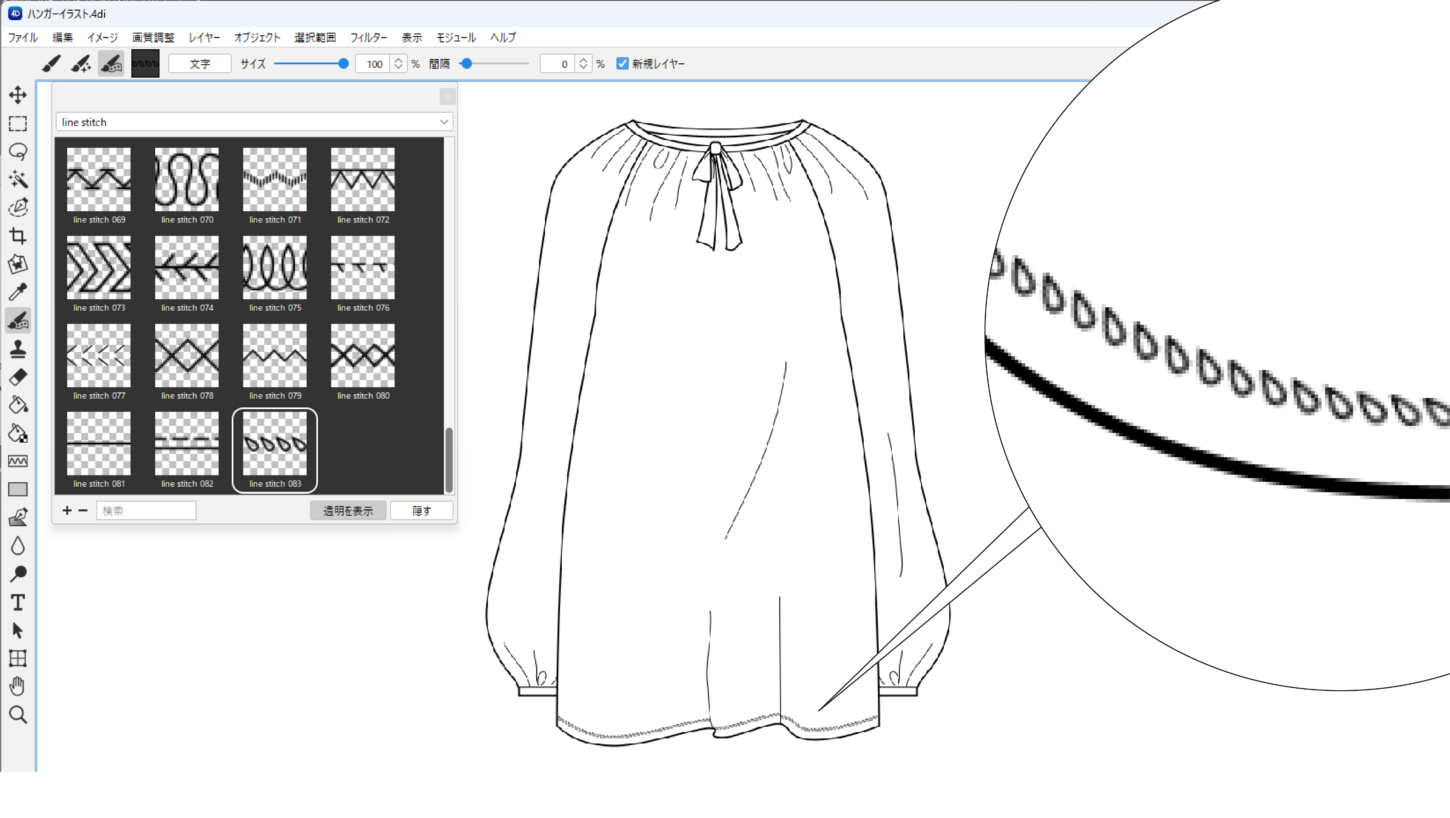Choose the Text tool
The width and height of the screenshot is (1450, 818).
click(x=18, y=602)
